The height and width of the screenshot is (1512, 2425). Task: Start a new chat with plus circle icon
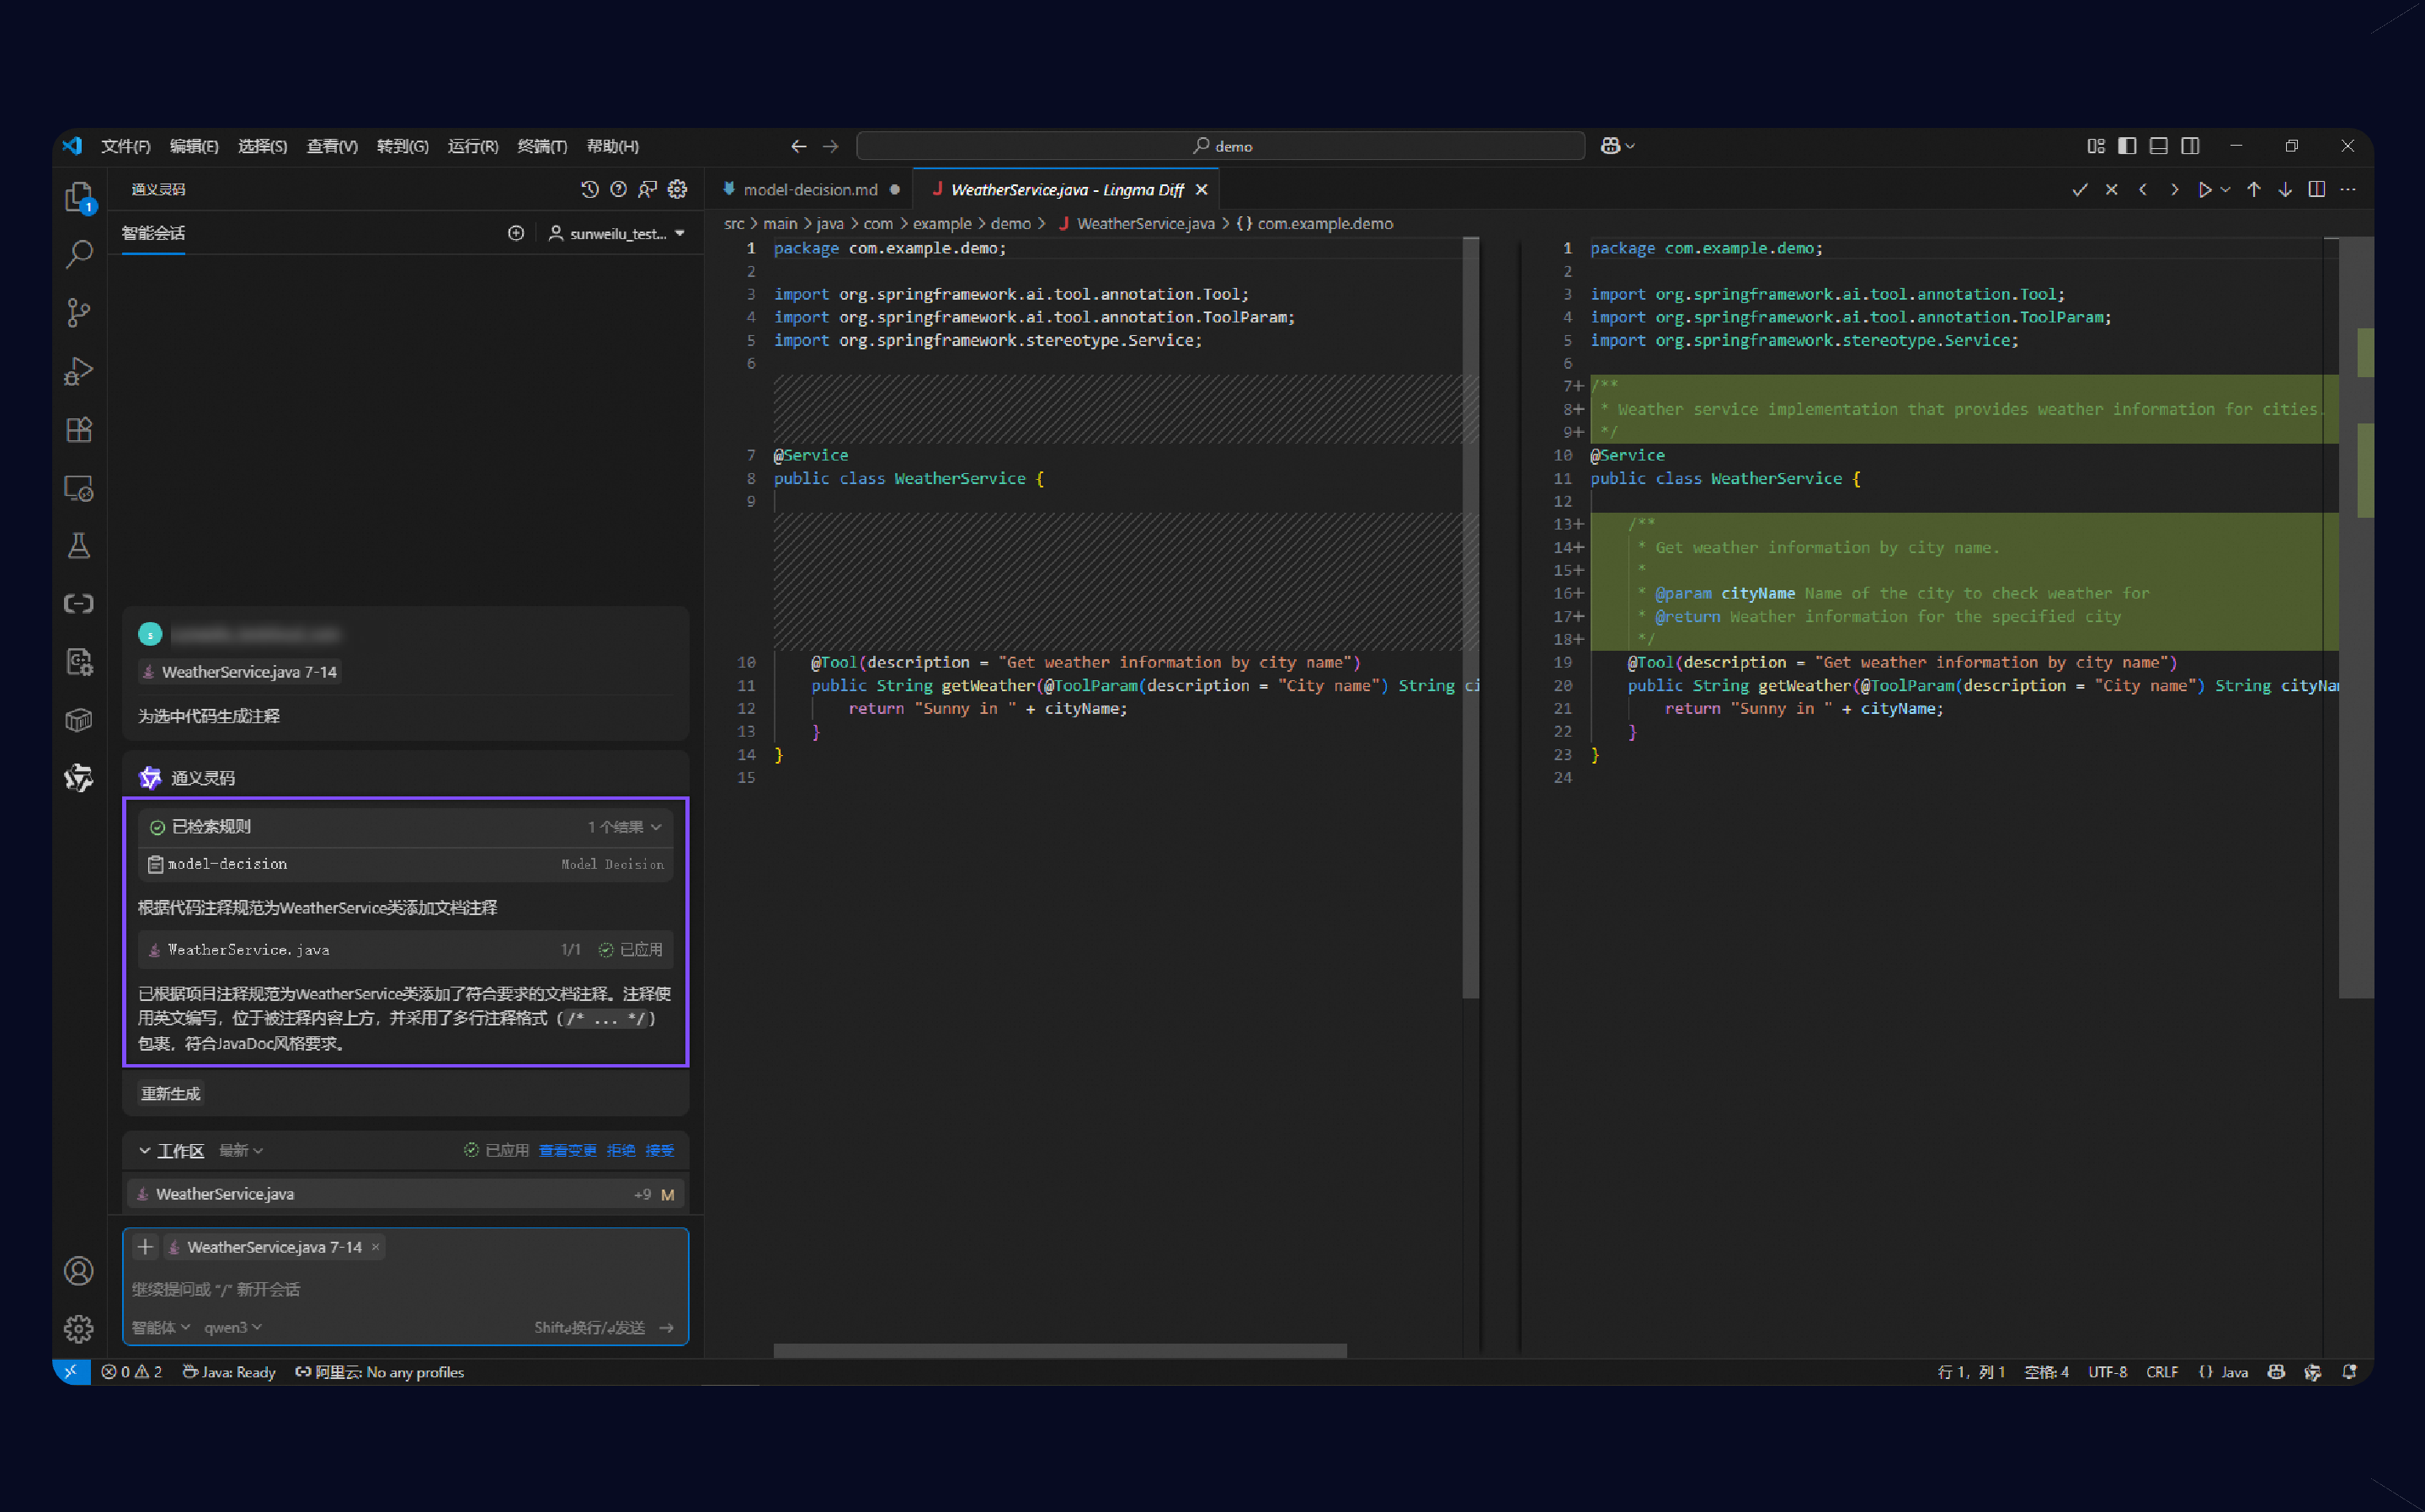click(516, 233)
